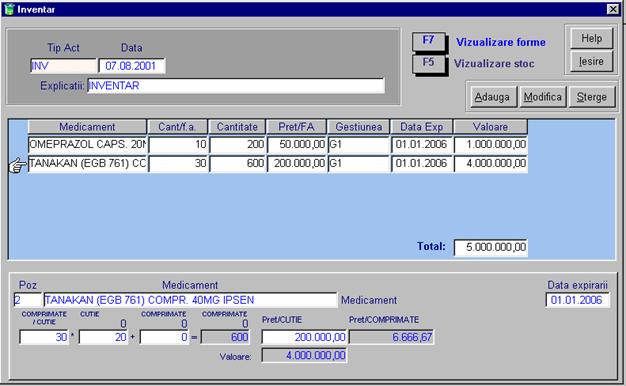Click the CUTIE field with 20
The image size is (626, 386).
(x=103, y=337)
